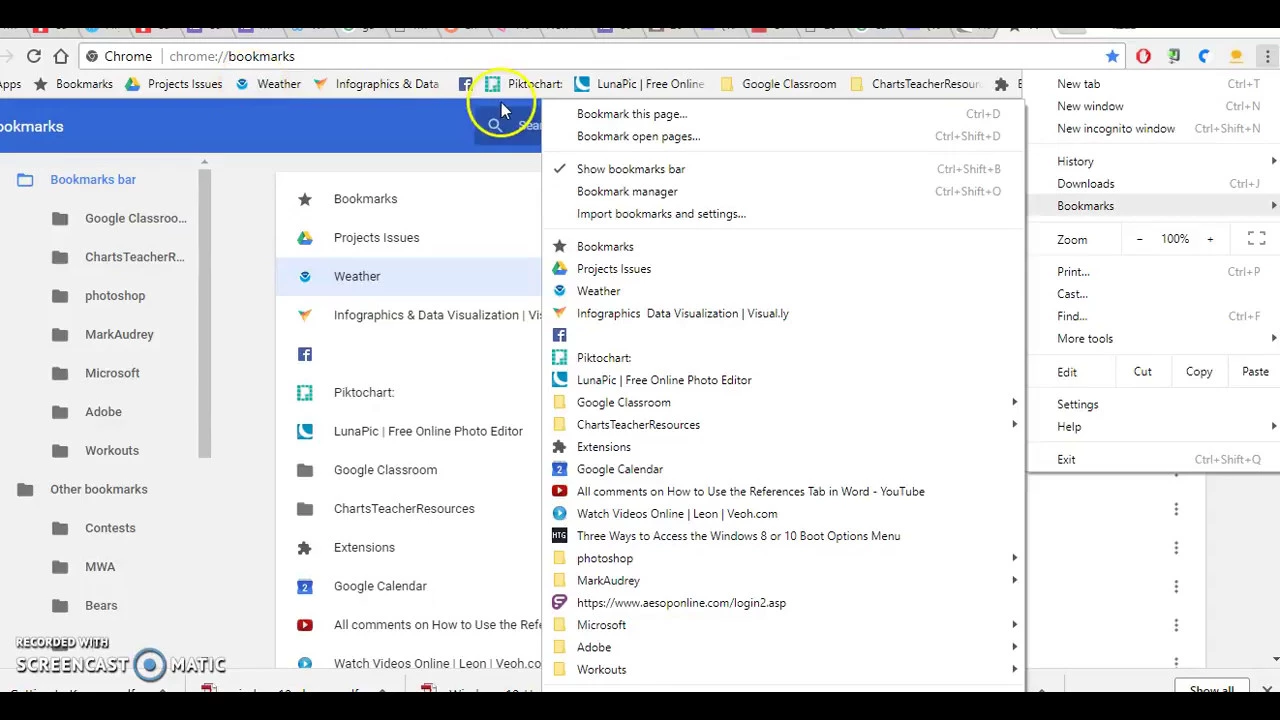This screenshot has width=1280, height=720.
Task: Click the Facebook icon in bookmarks bar
Action: click(465, 84)
